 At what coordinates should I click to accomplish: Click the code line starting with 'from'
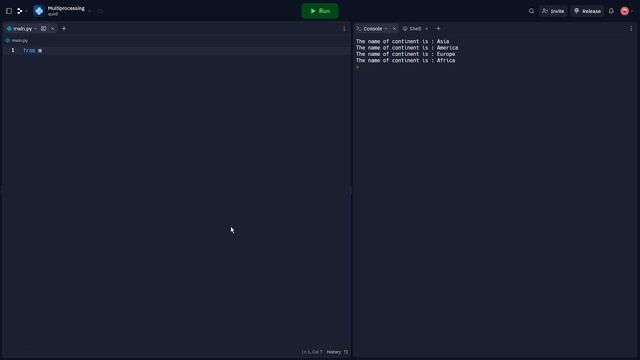177,50
